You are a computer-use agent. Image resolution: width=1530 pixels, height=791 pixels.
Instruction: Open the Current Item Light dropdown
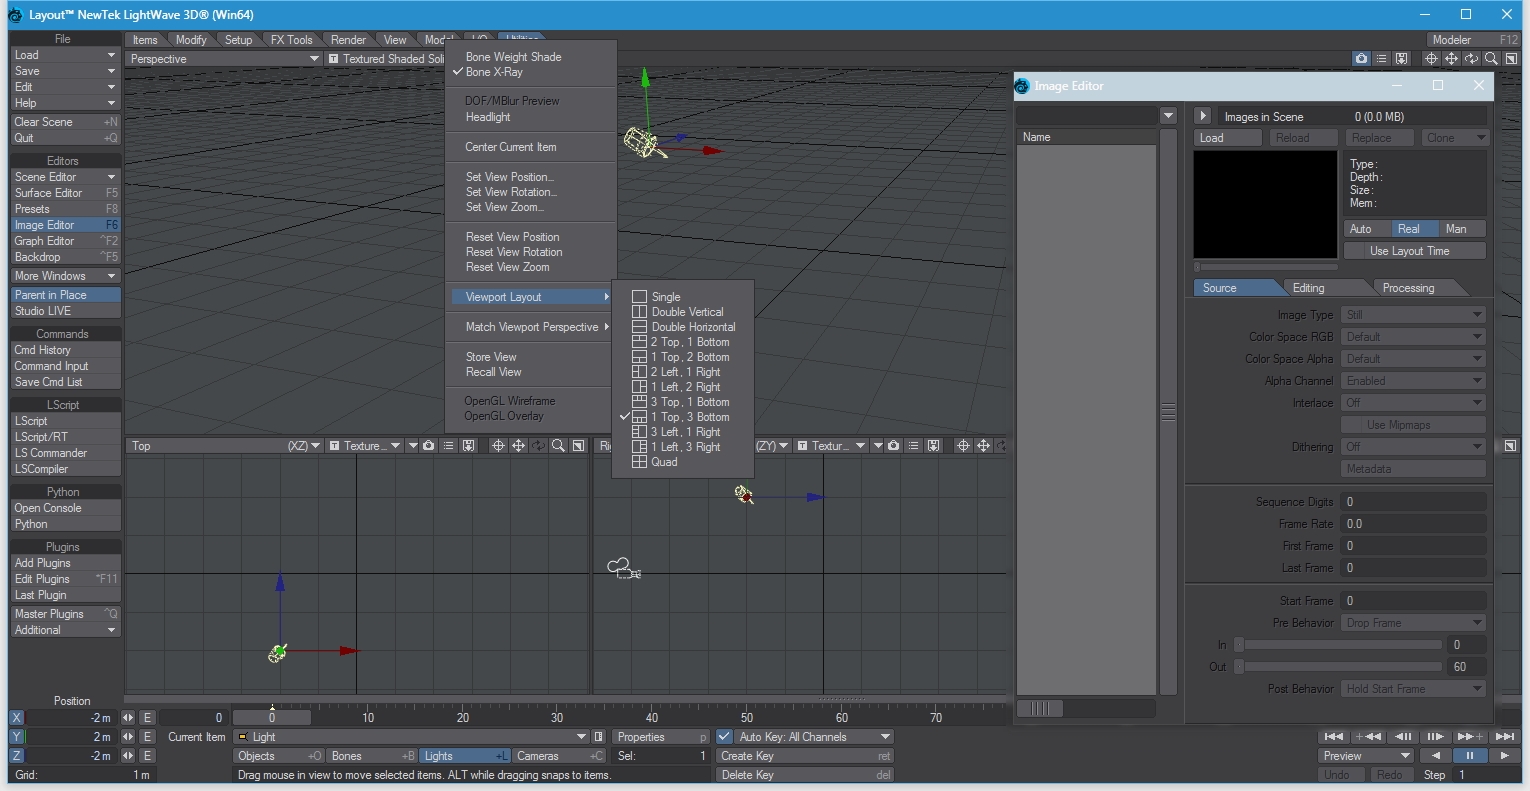[411, 737]
